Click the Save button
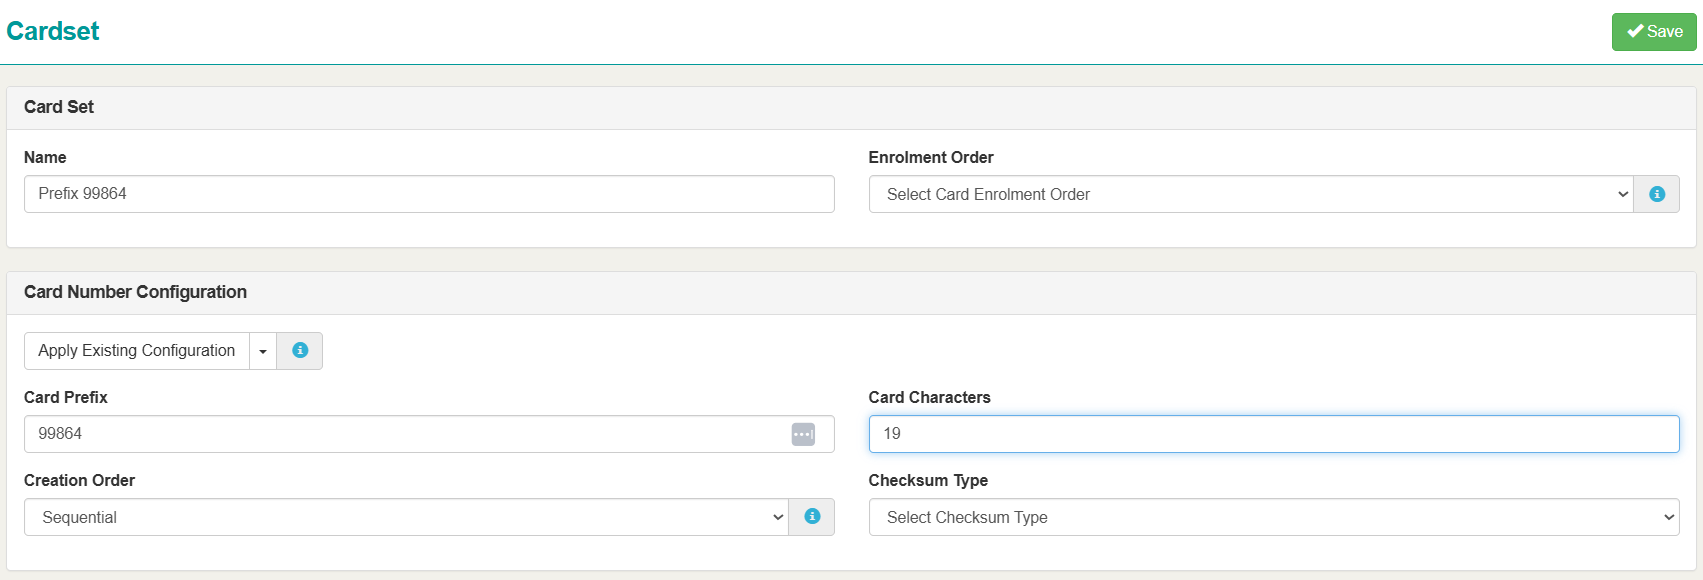 1654,32
